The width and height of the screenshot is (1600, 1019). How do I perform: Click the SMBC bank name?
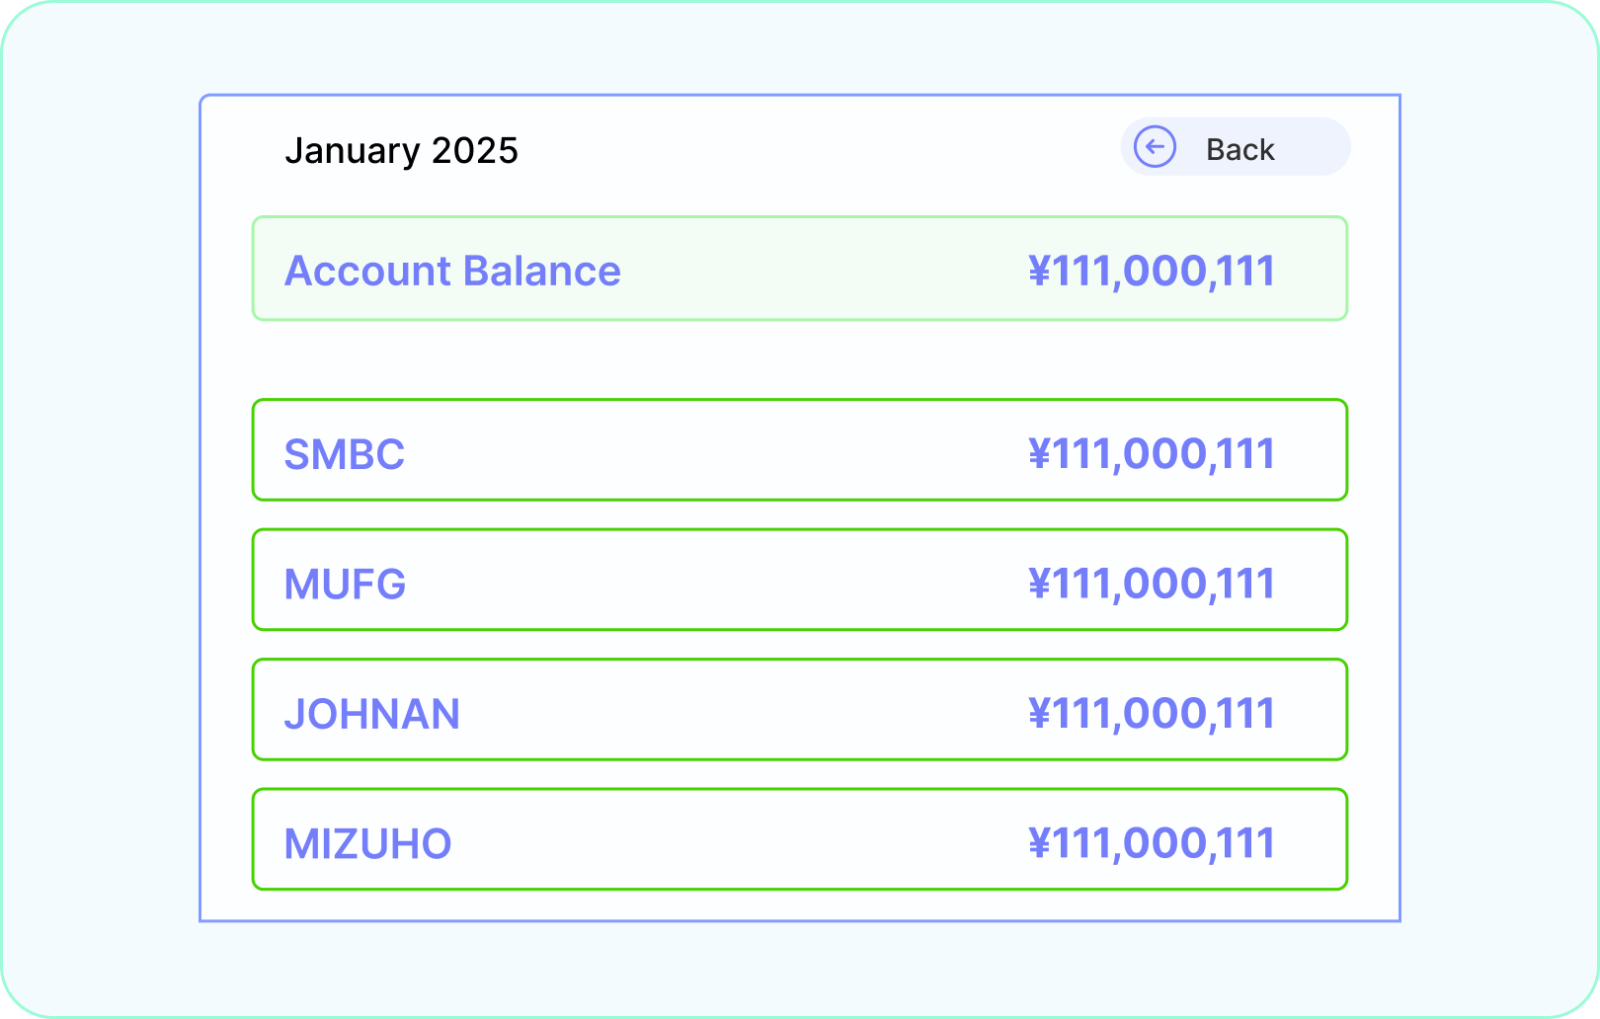(x=344, y=455)
